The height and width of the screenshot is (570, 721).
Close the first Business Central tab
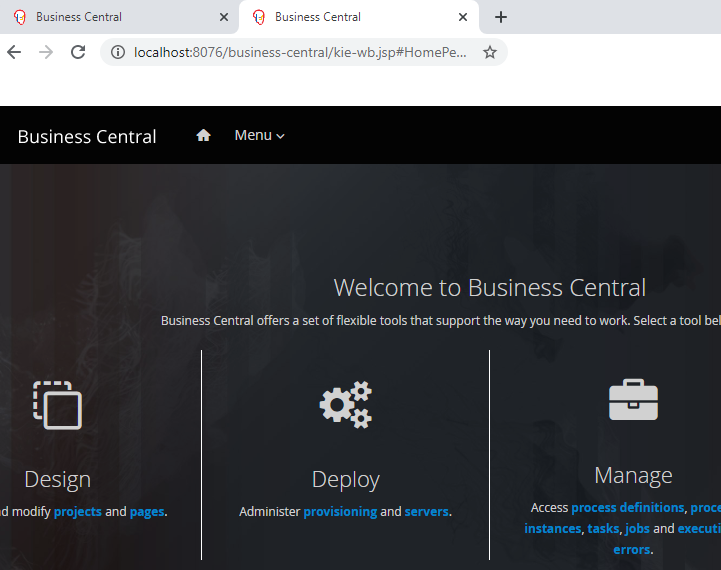pyautogui.click(x=224, y=17)
